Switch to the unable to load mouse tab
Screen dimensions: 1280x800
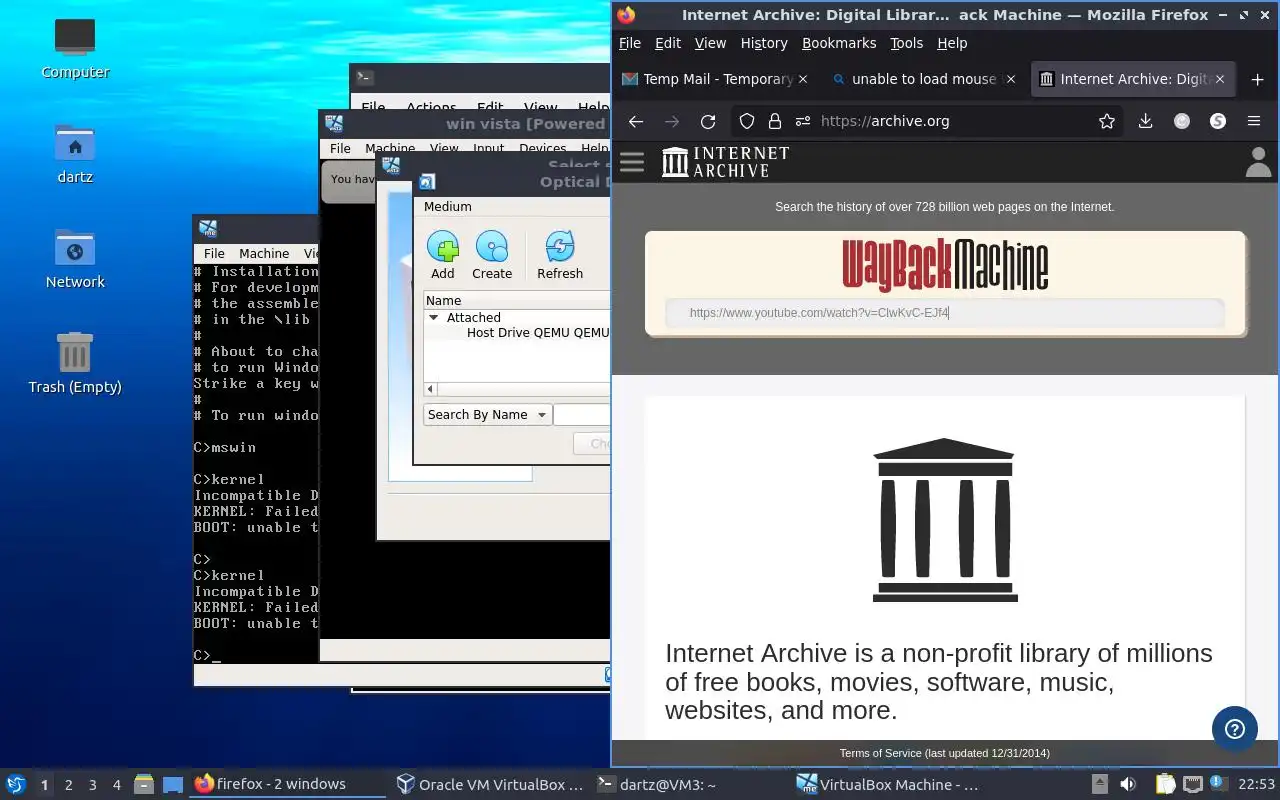coord(921,79)
